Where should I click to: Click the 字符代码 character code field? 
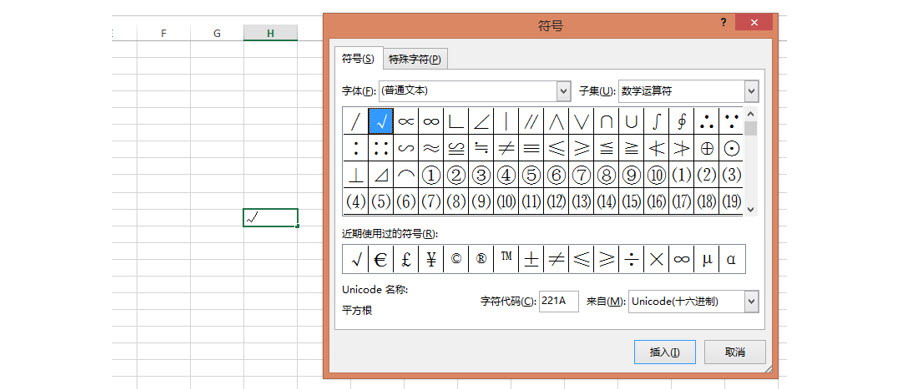(558, 301)
